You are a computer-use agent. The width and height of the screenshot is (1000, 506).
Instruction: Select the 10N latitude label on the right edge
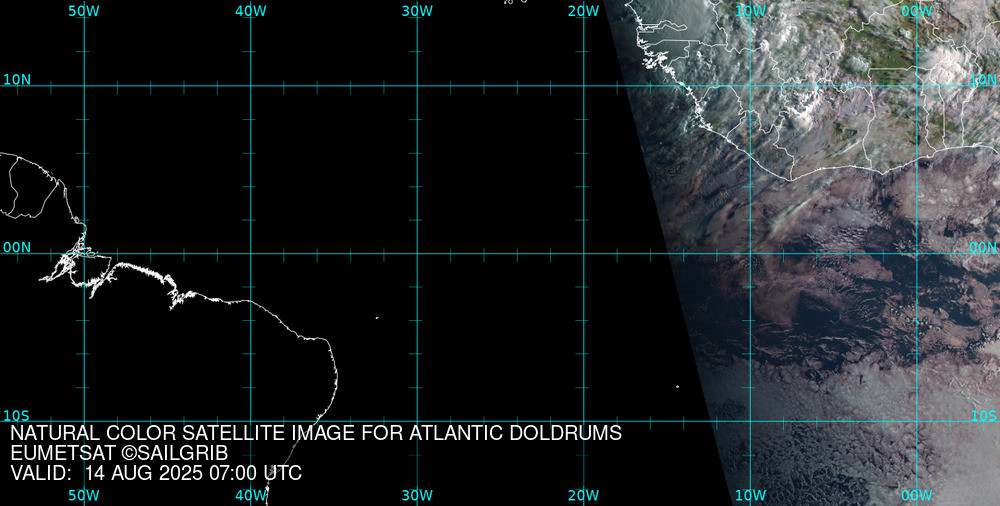[983, 80]
